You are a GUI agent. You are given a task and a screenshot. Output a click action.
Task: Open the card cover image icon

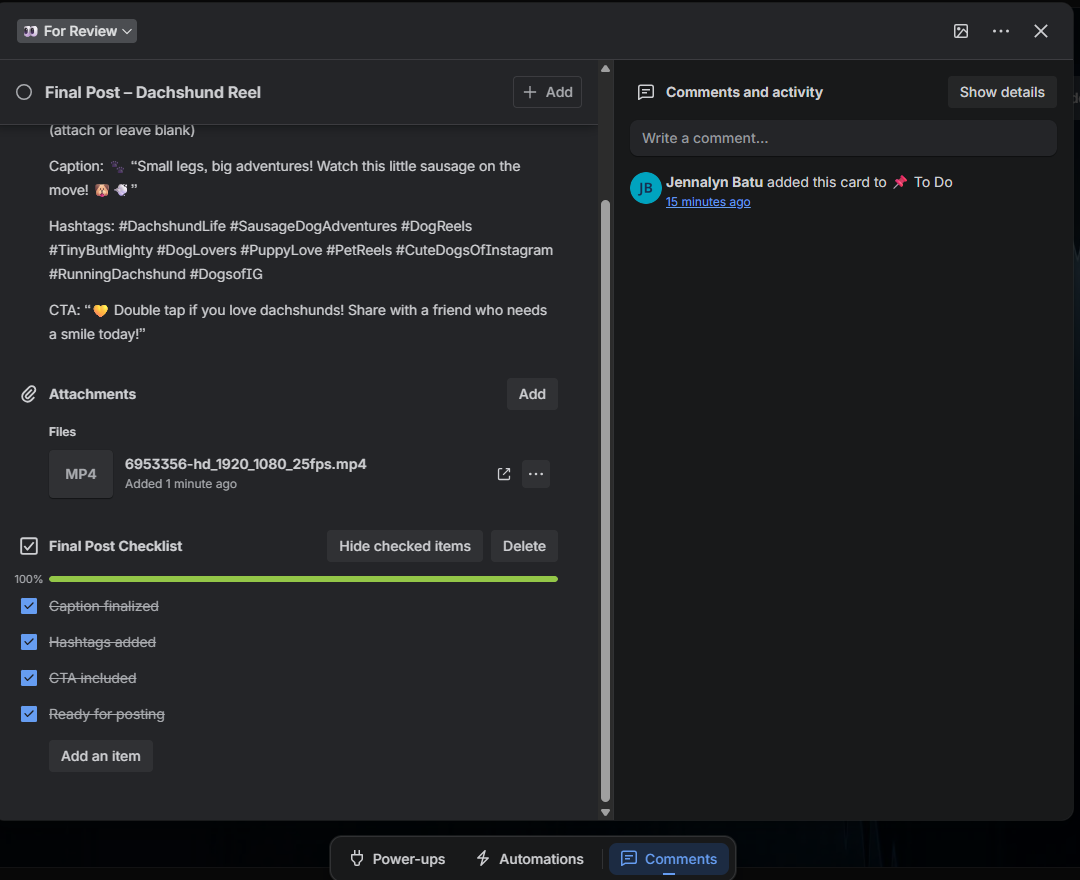[961, 31]
